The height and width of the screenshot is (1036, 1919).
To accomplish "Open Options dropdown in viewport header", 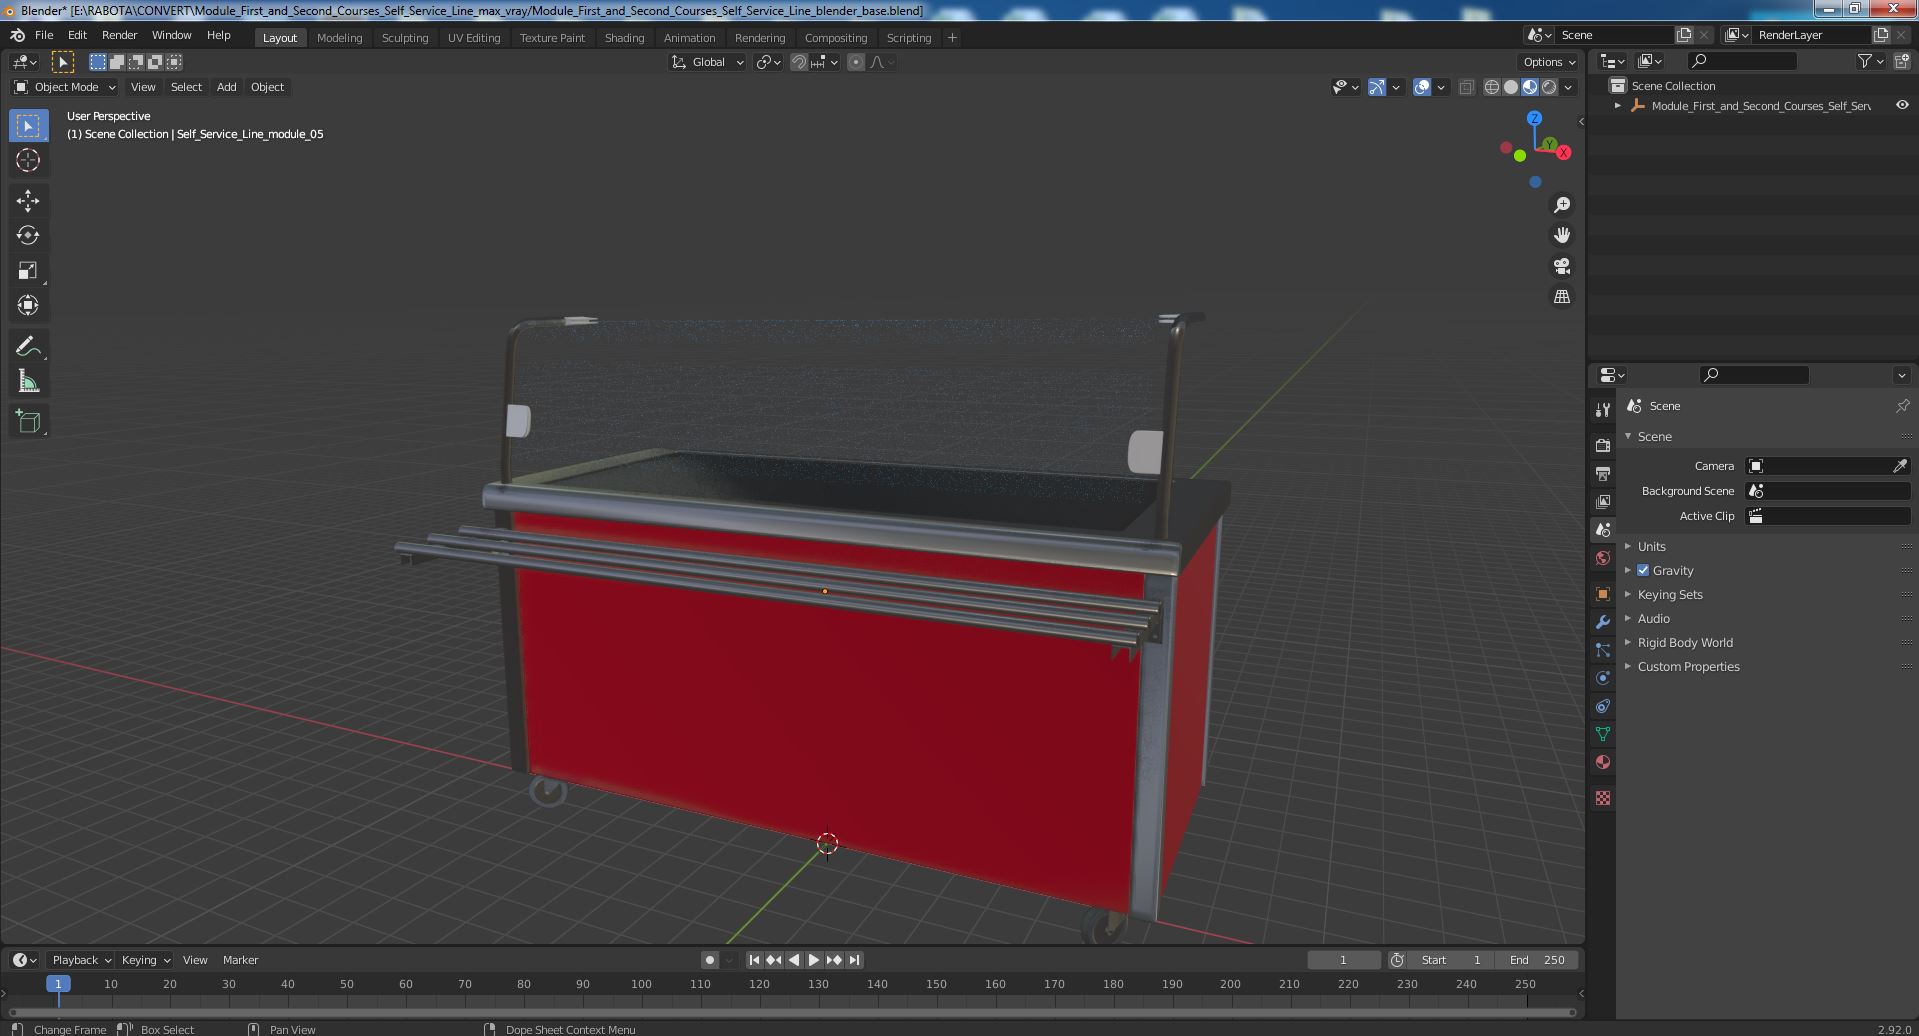I will click(1550, 62).
